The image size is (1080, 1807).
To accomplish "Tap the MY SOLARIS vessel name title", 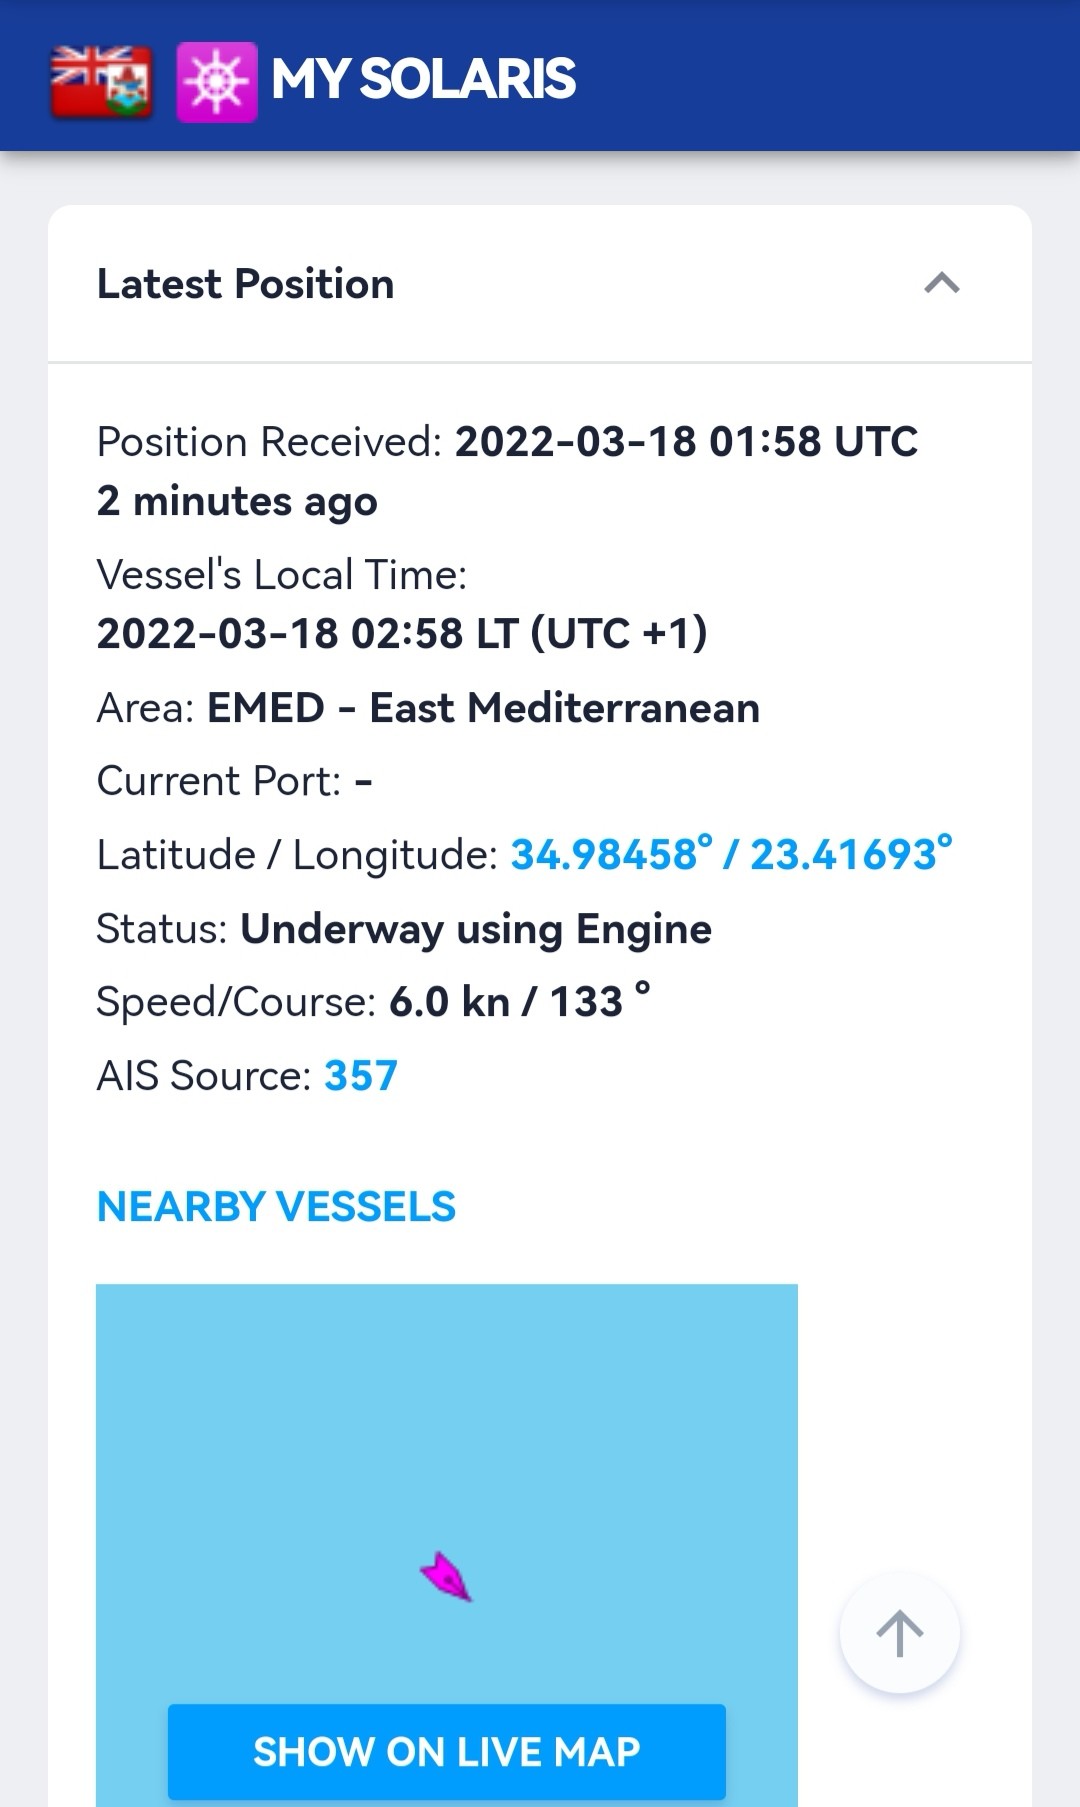I will coord(423,80).
